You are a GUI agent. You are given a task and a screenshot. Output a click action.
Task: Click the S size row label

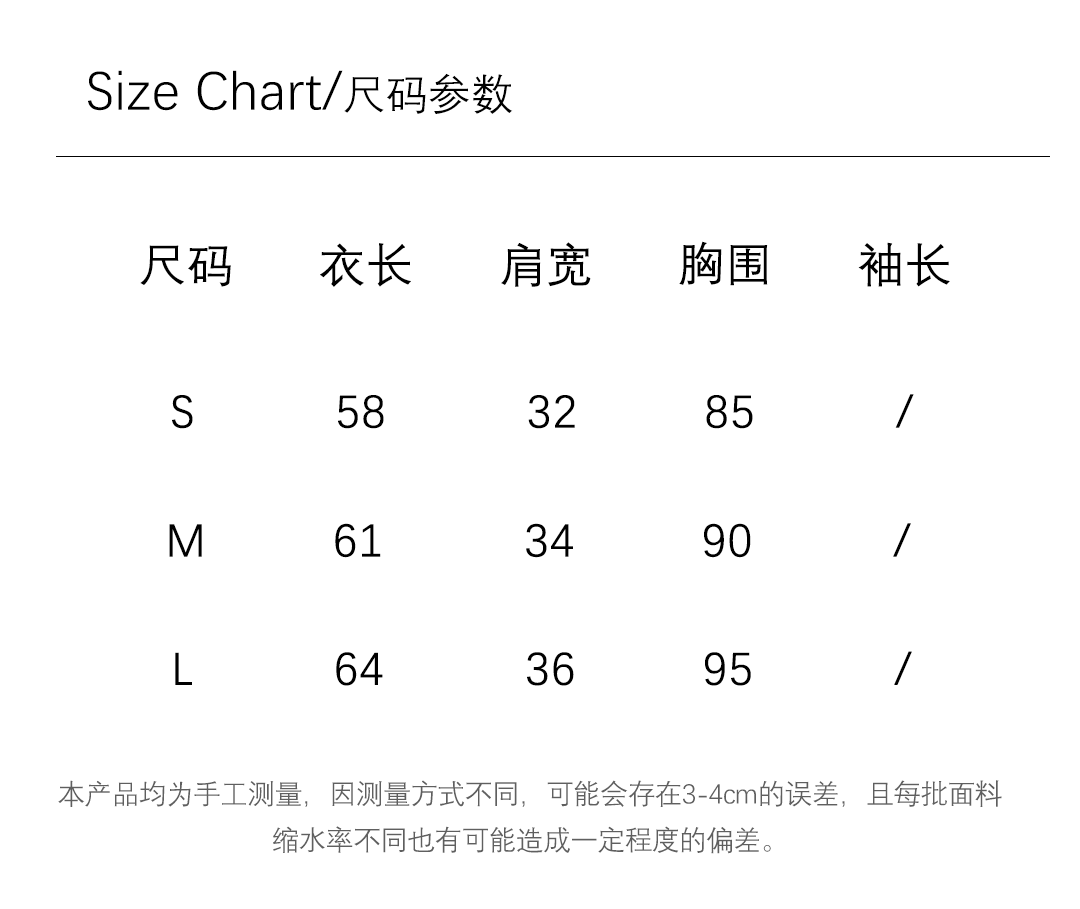182,412
